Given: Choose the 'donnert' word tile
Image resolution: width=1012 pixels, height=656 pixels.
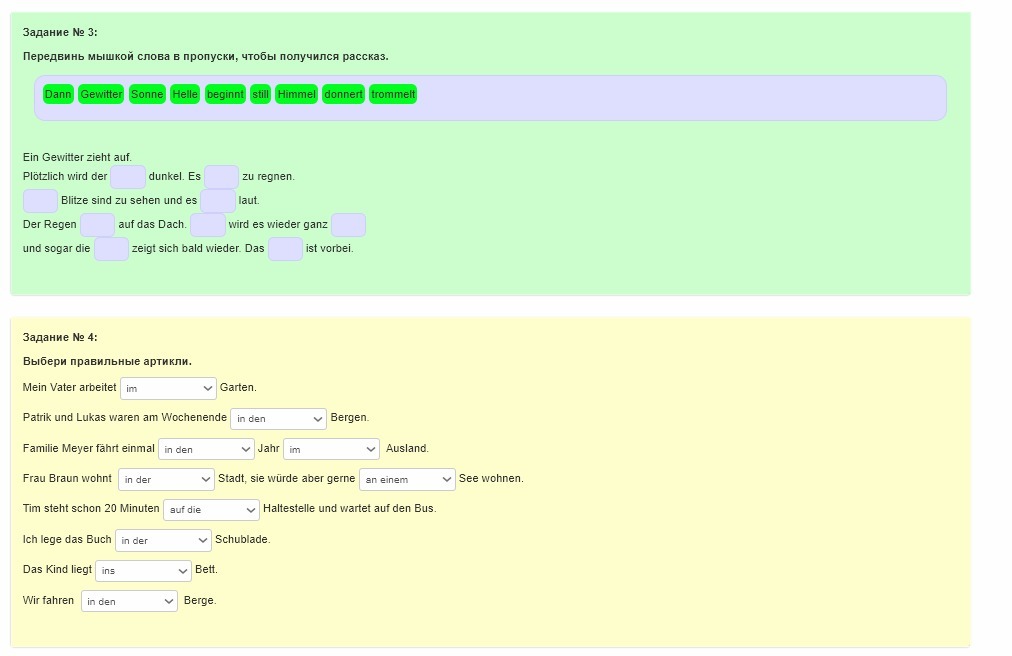Looking at the screenshot, I should point(343,94).
